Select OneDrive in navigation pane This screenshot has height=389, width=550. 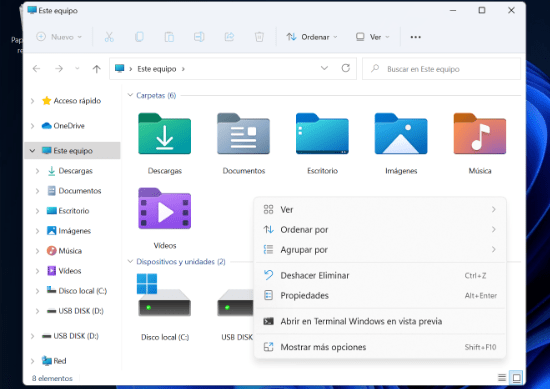coord(69,126)
